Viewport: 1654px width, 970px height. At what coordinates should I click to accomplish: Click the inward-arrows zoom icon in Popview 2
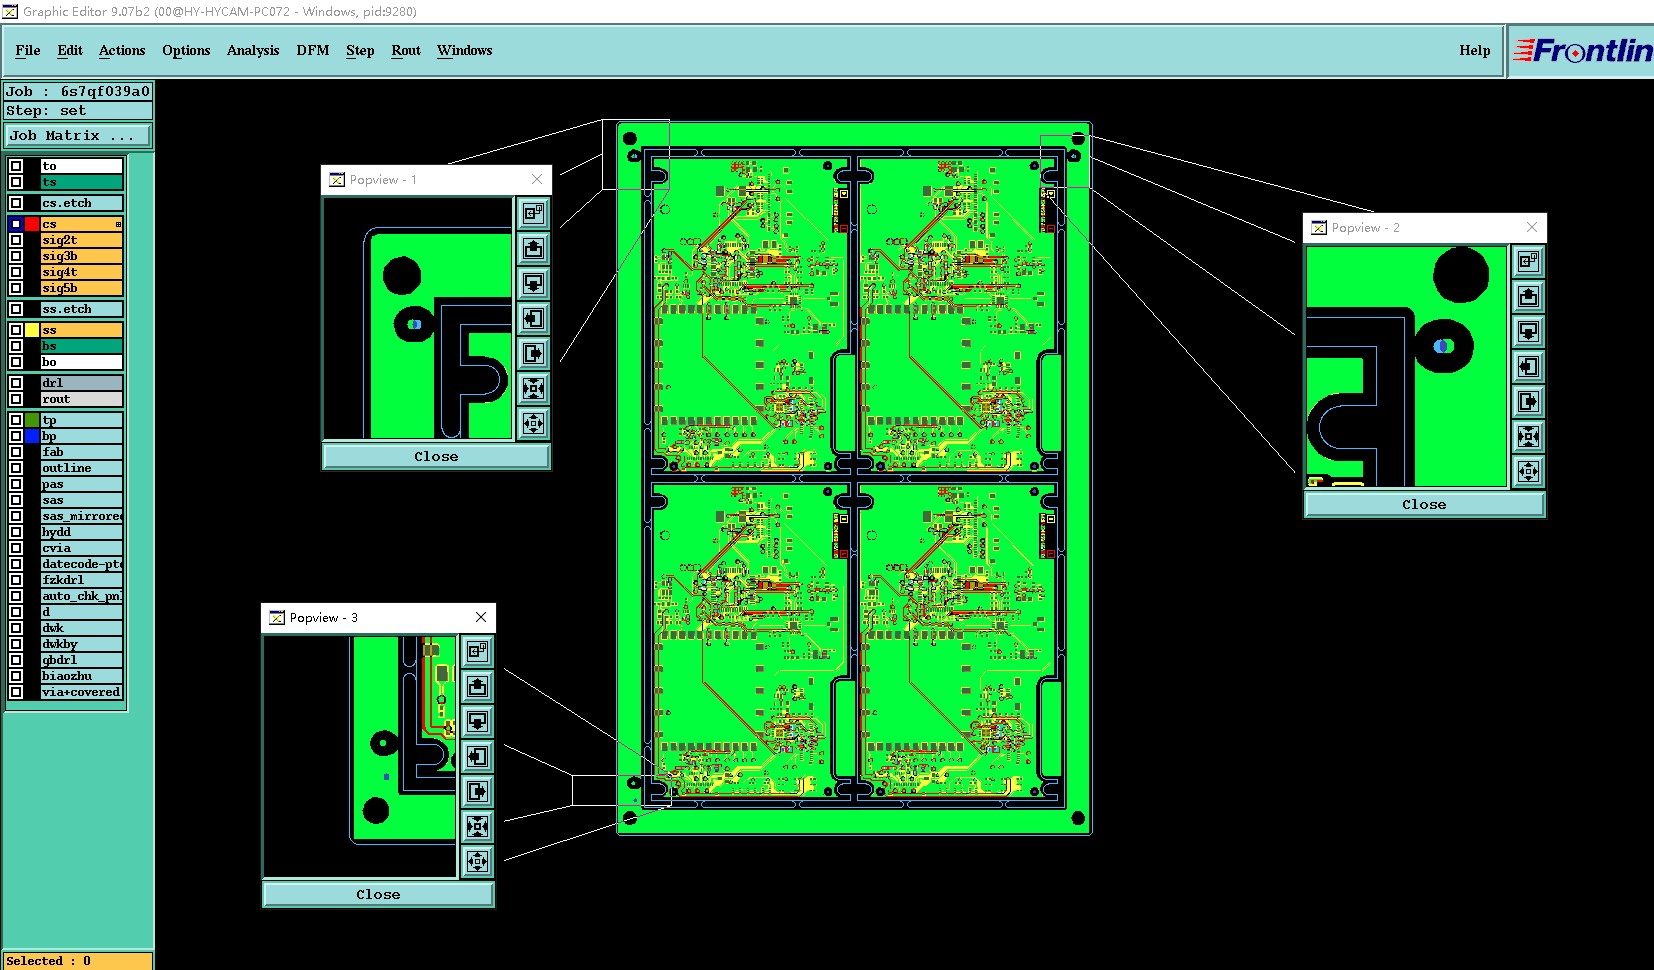[1528, 436]
